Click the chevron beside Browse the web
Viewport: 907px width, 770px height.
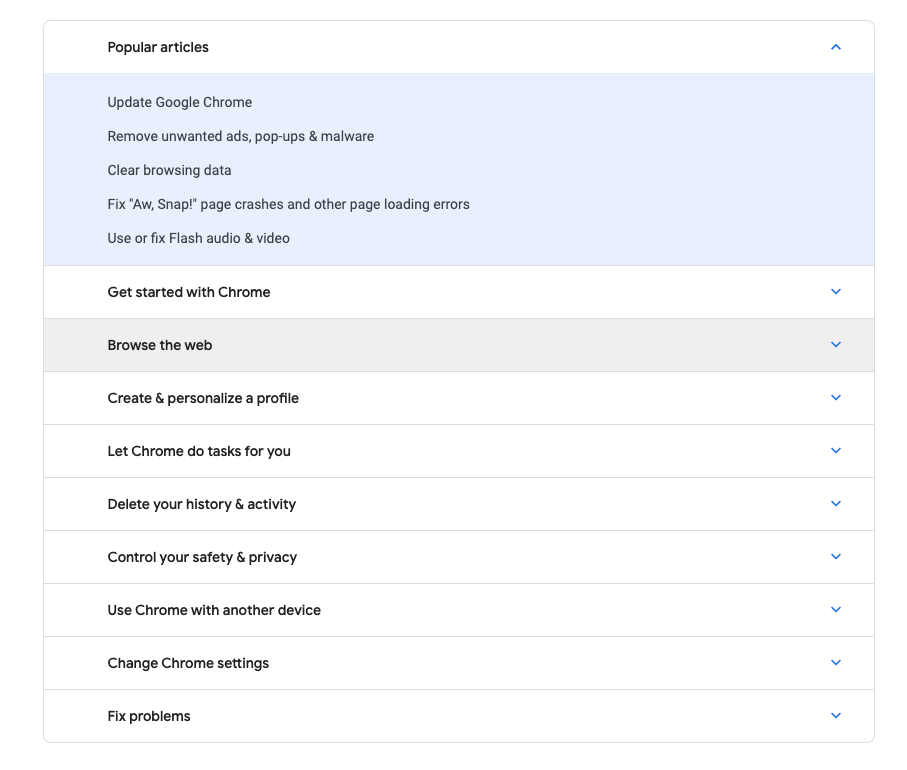(835, 345)
